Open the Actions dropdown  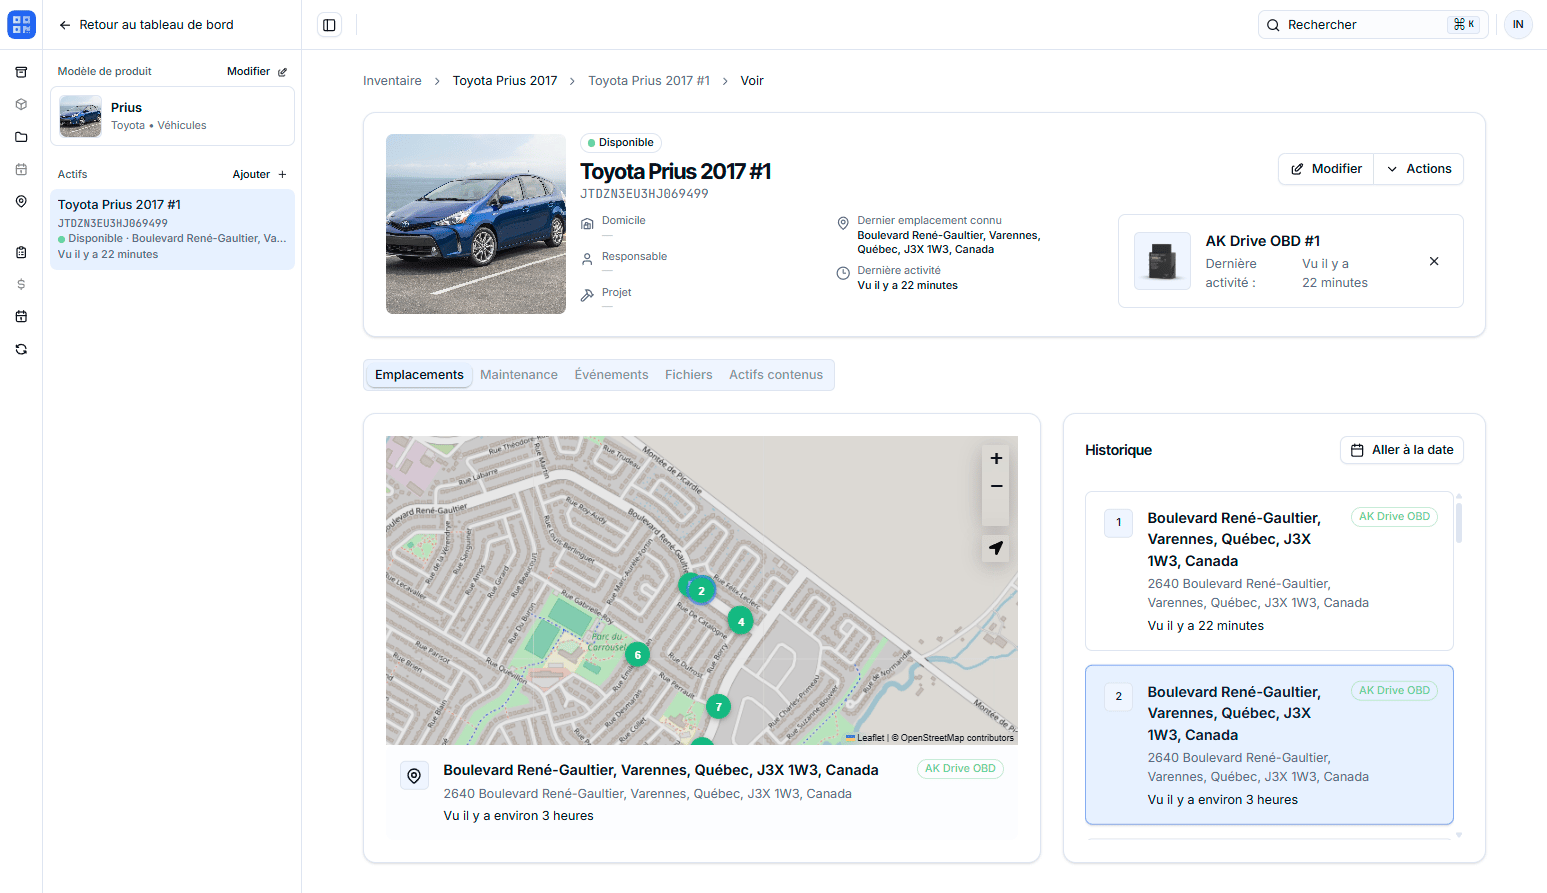[1419, 169]
